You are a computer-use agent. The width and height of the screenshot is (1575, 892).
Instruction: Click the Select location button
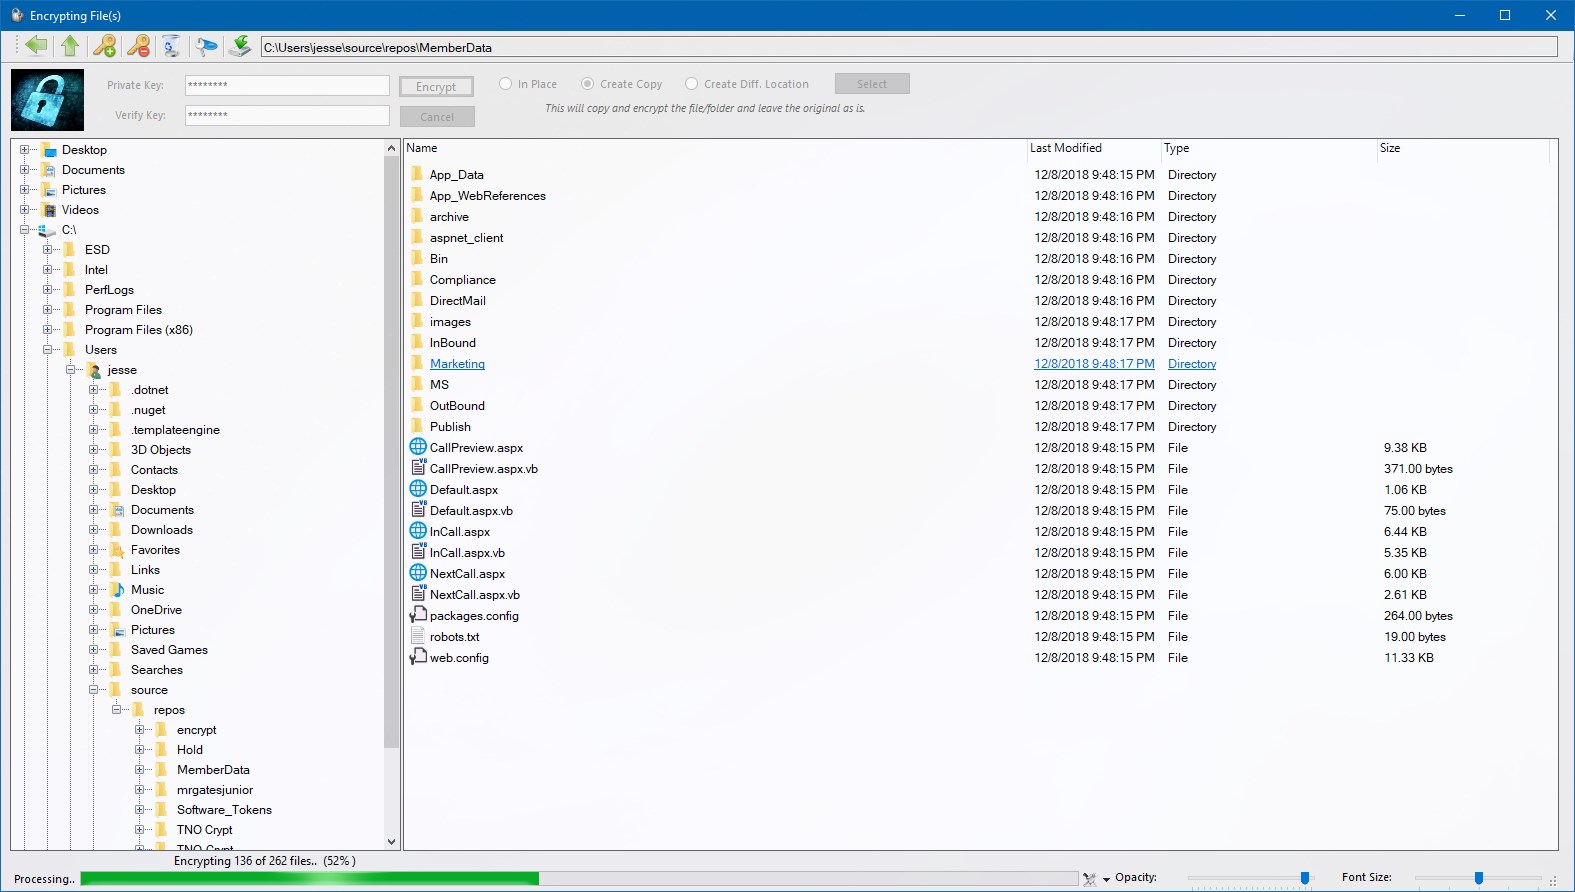(871, 84)
